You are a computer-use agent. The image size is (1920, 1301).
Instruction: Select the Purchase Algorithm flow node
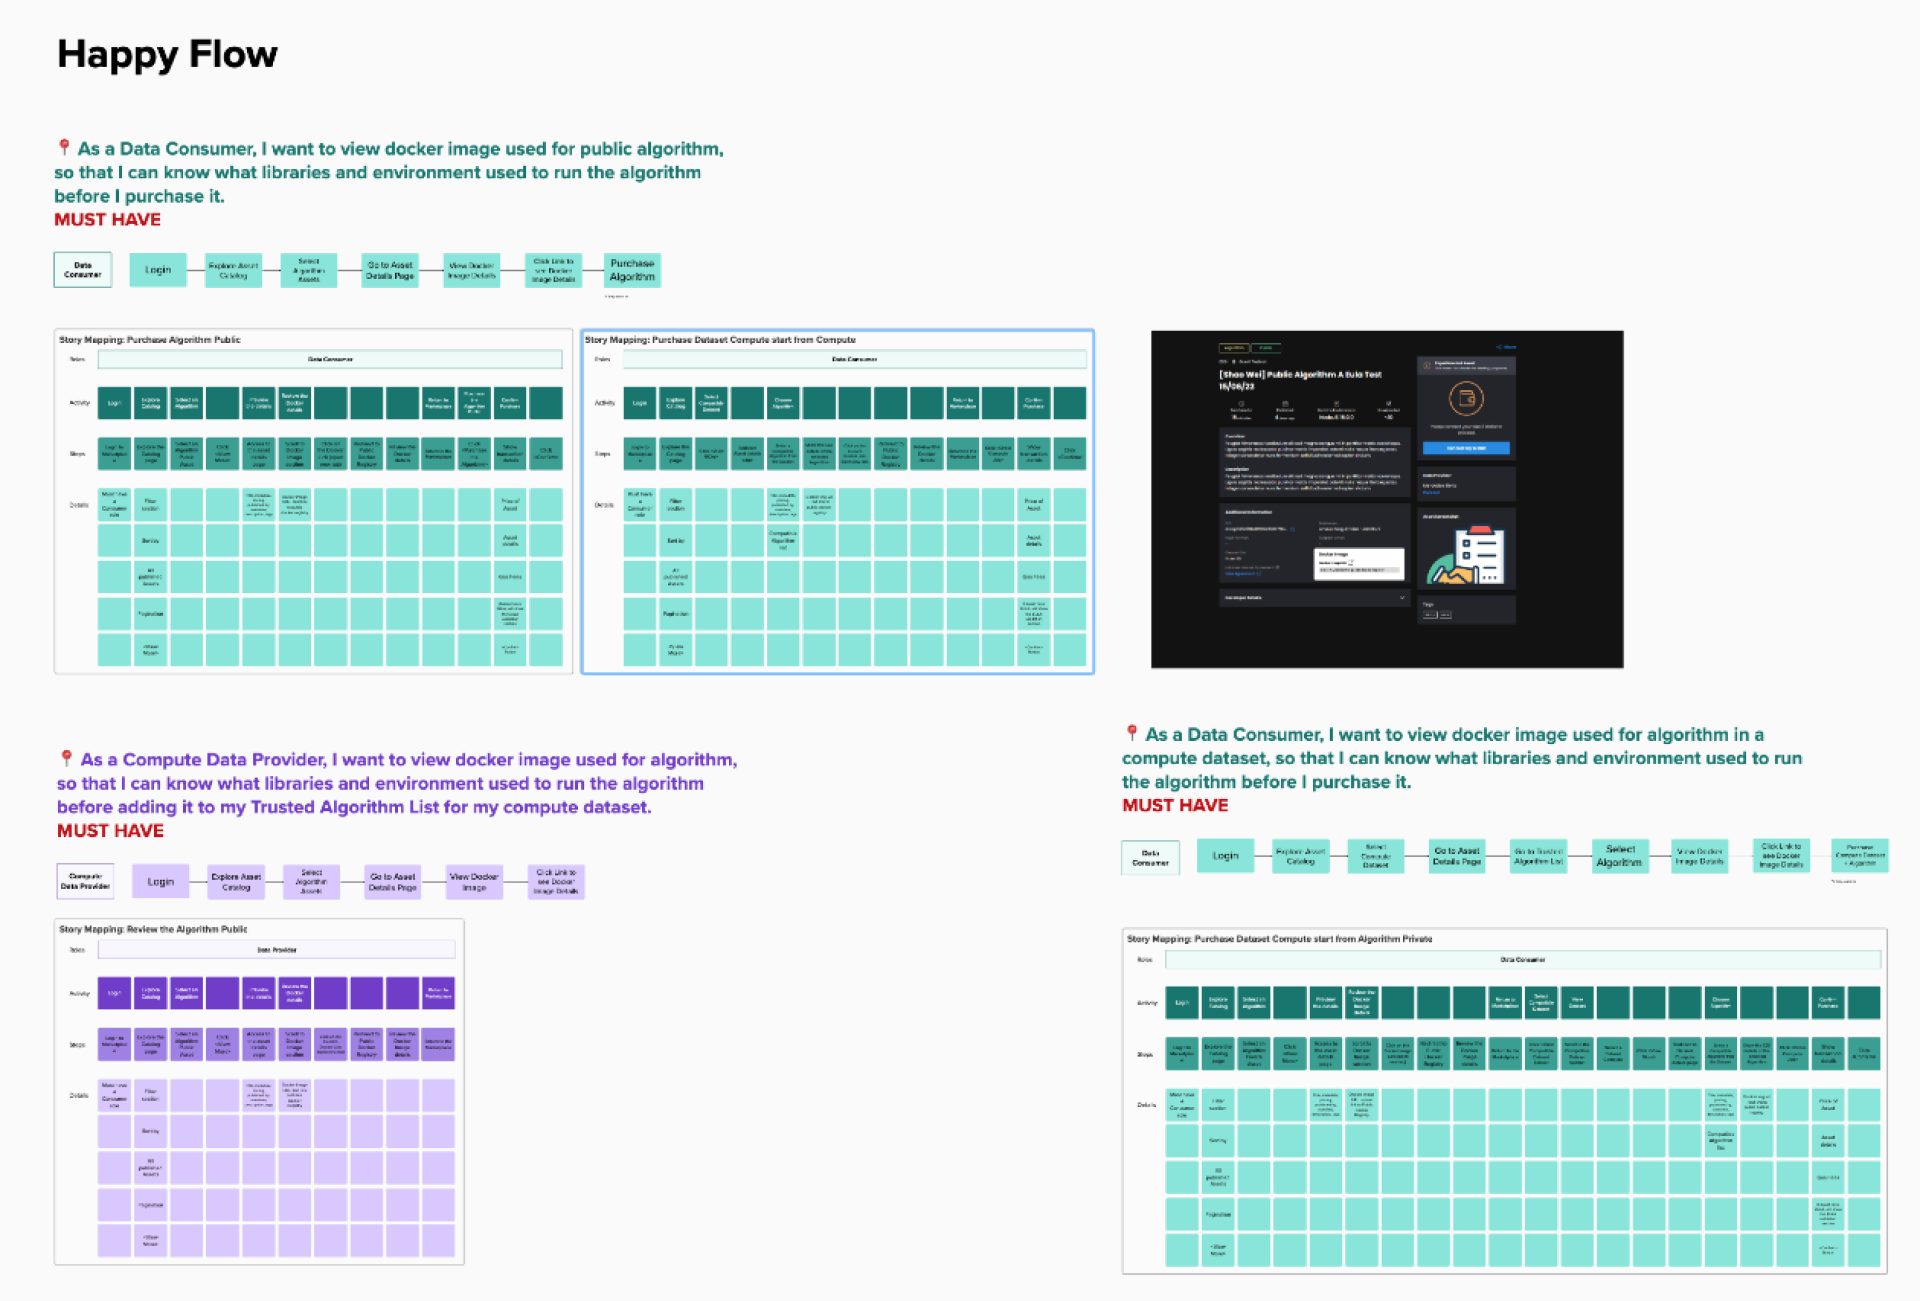pos(631,269)
